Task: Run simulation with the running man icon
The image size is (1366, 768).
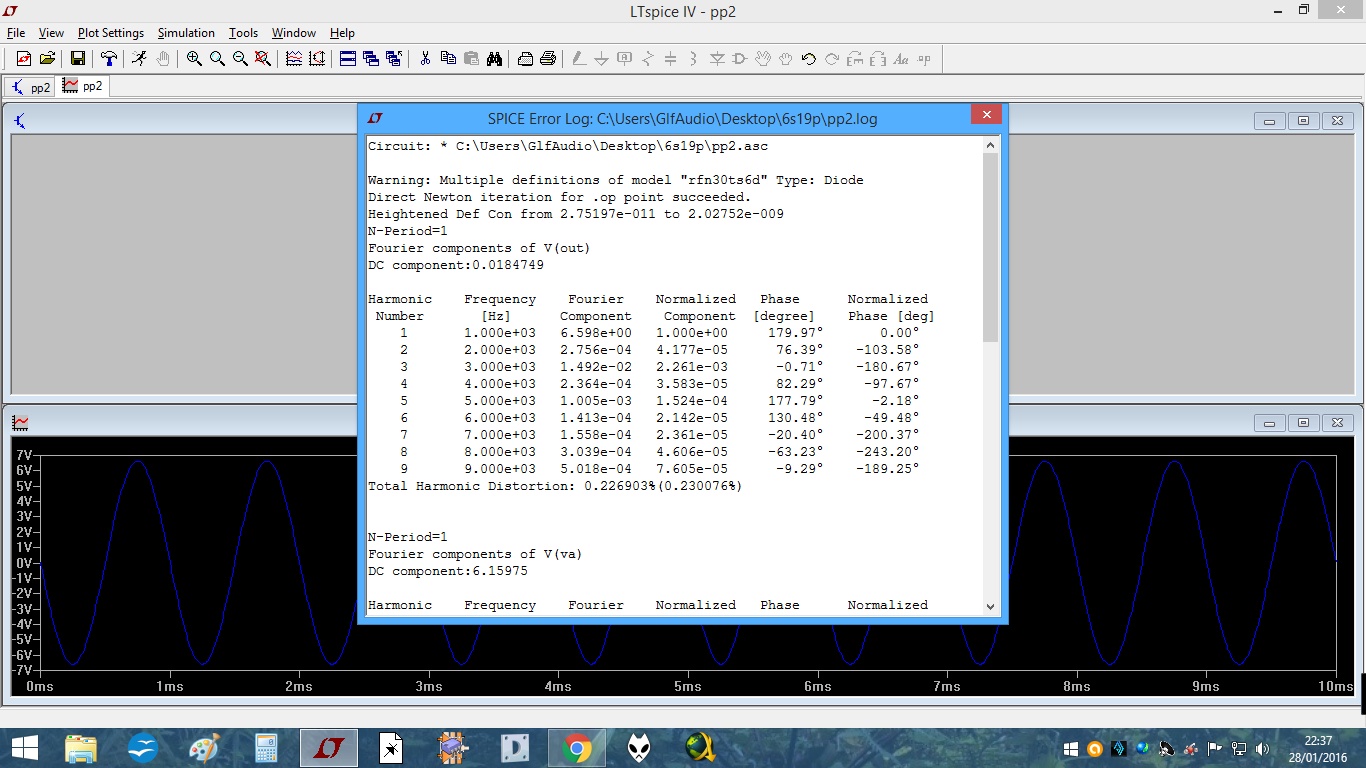Action: [x=139, y=59]
